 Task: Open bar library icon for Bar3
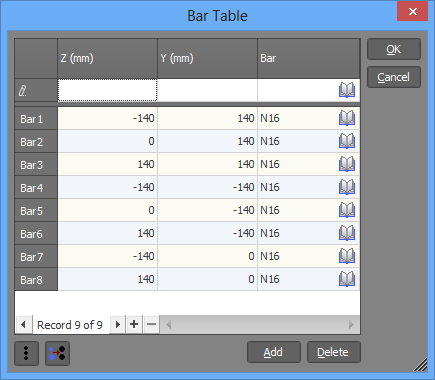coord(347,164)
